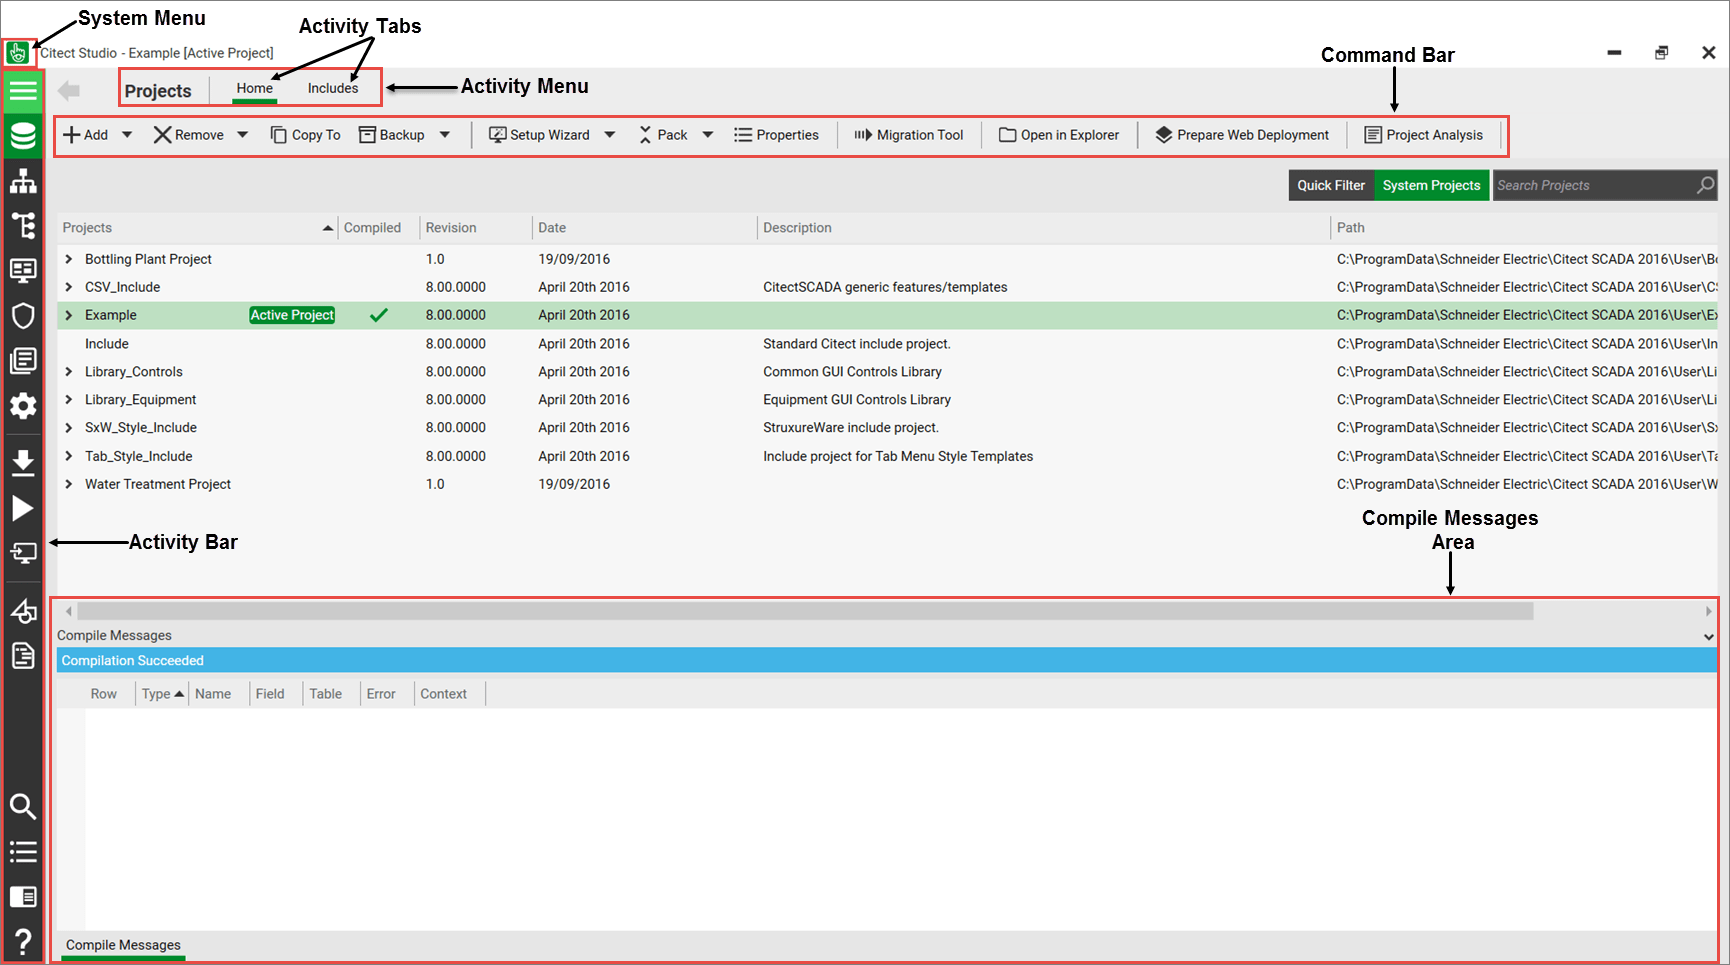Click the Pack command
Image resolution: width=1730 pixels, height=965 pixels.
coord(663,135)
